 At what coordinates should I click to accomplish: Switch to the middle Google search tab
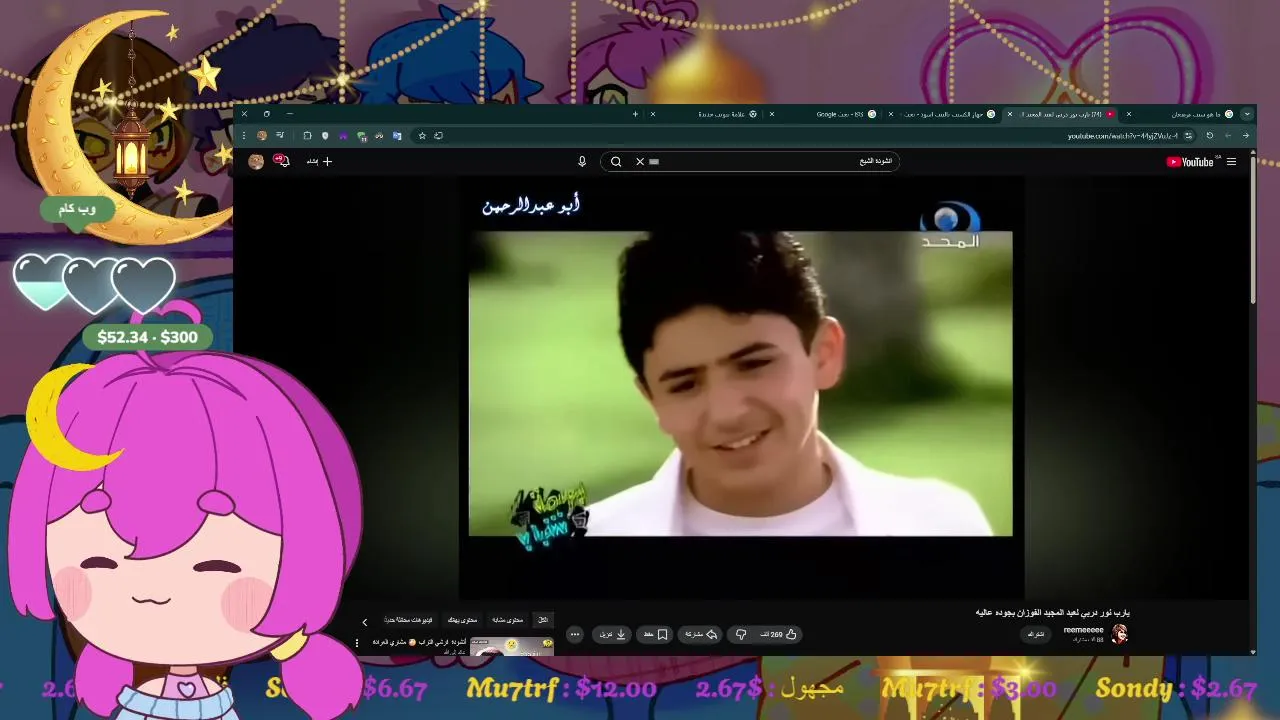tap(944, 114)
